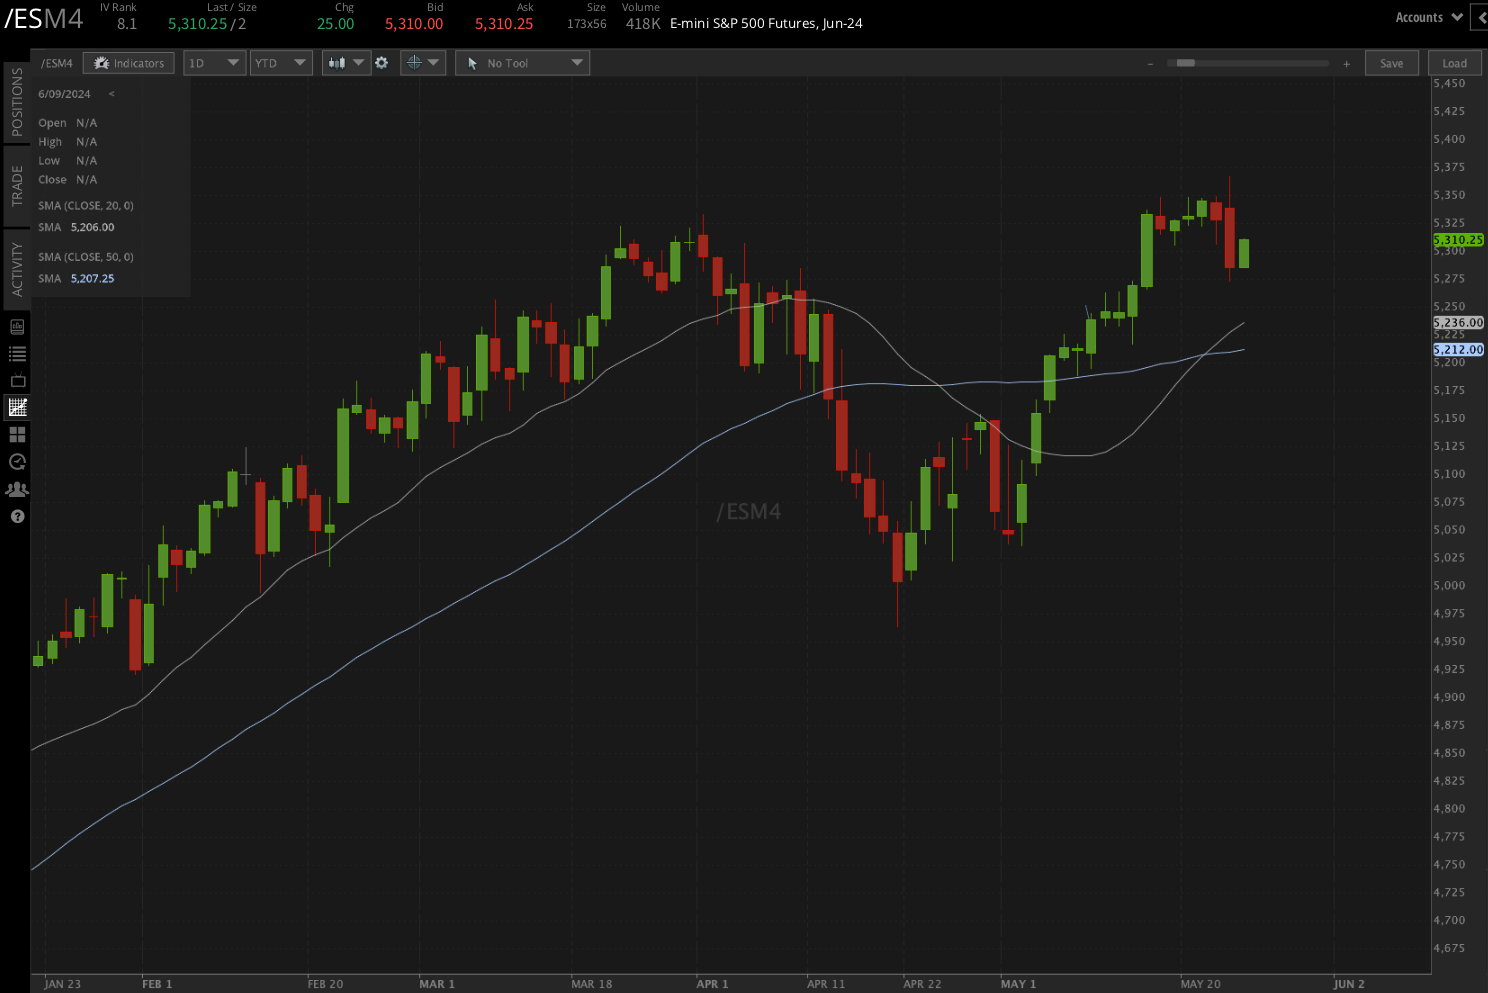This screenshot has height=993, width=1488.
Task: Click the Save chart button
Action: (x=1391, y=63)
